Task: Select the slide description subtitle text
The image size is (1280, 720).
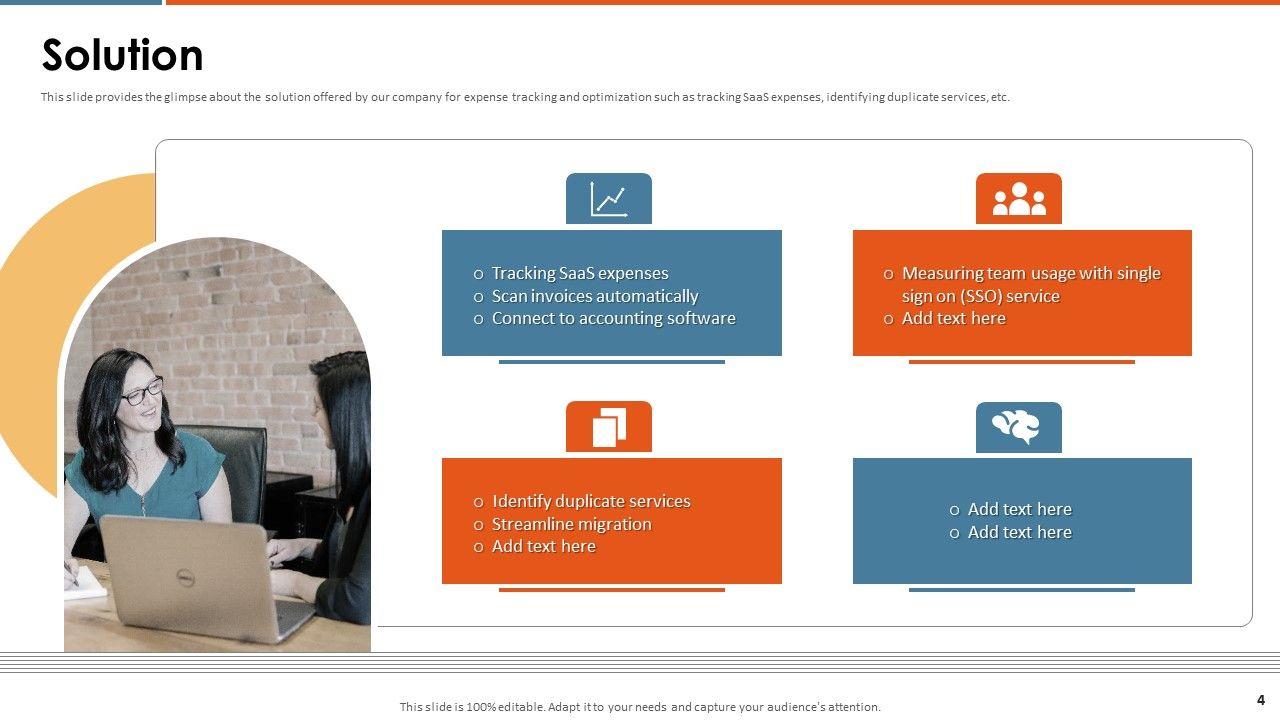Action: click(x=525, y=97)
